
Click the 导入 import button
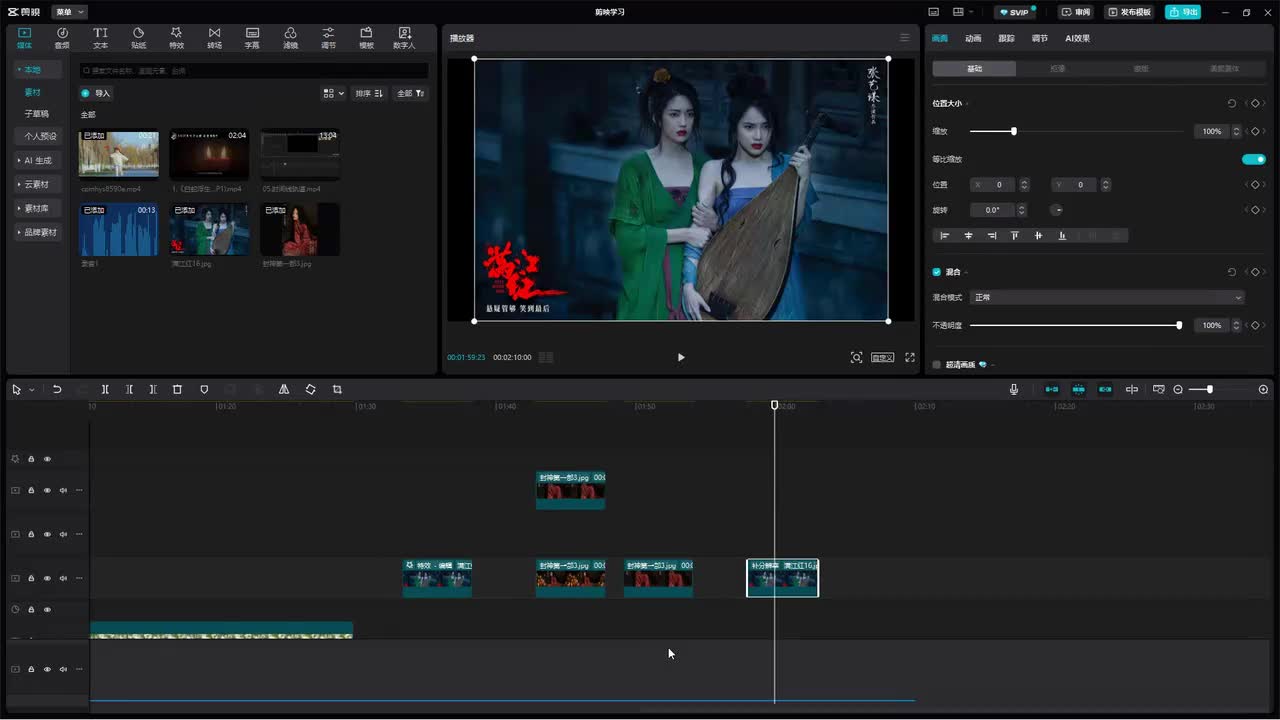point(96,93)
